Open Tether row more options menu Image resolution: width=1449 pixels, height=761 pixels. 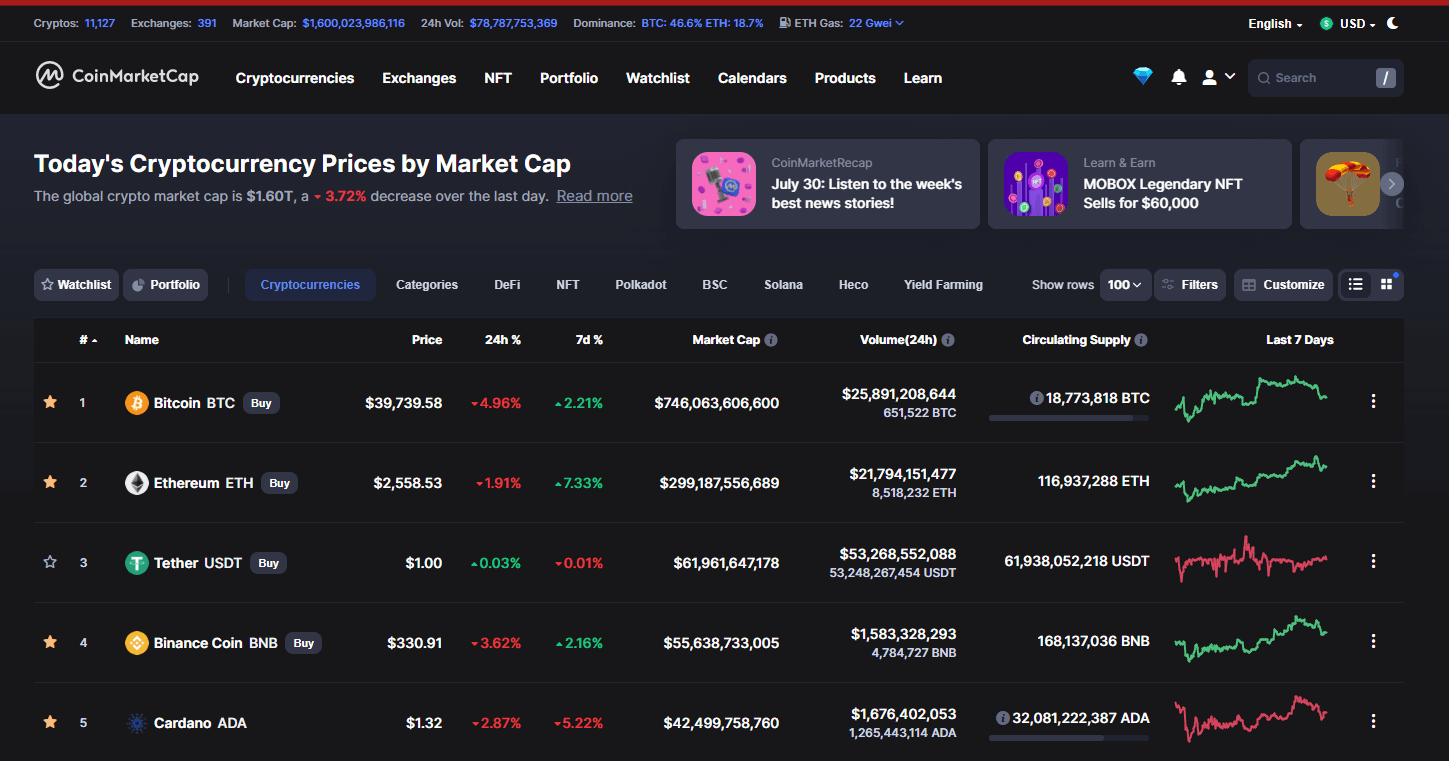tap(1373, 561)
